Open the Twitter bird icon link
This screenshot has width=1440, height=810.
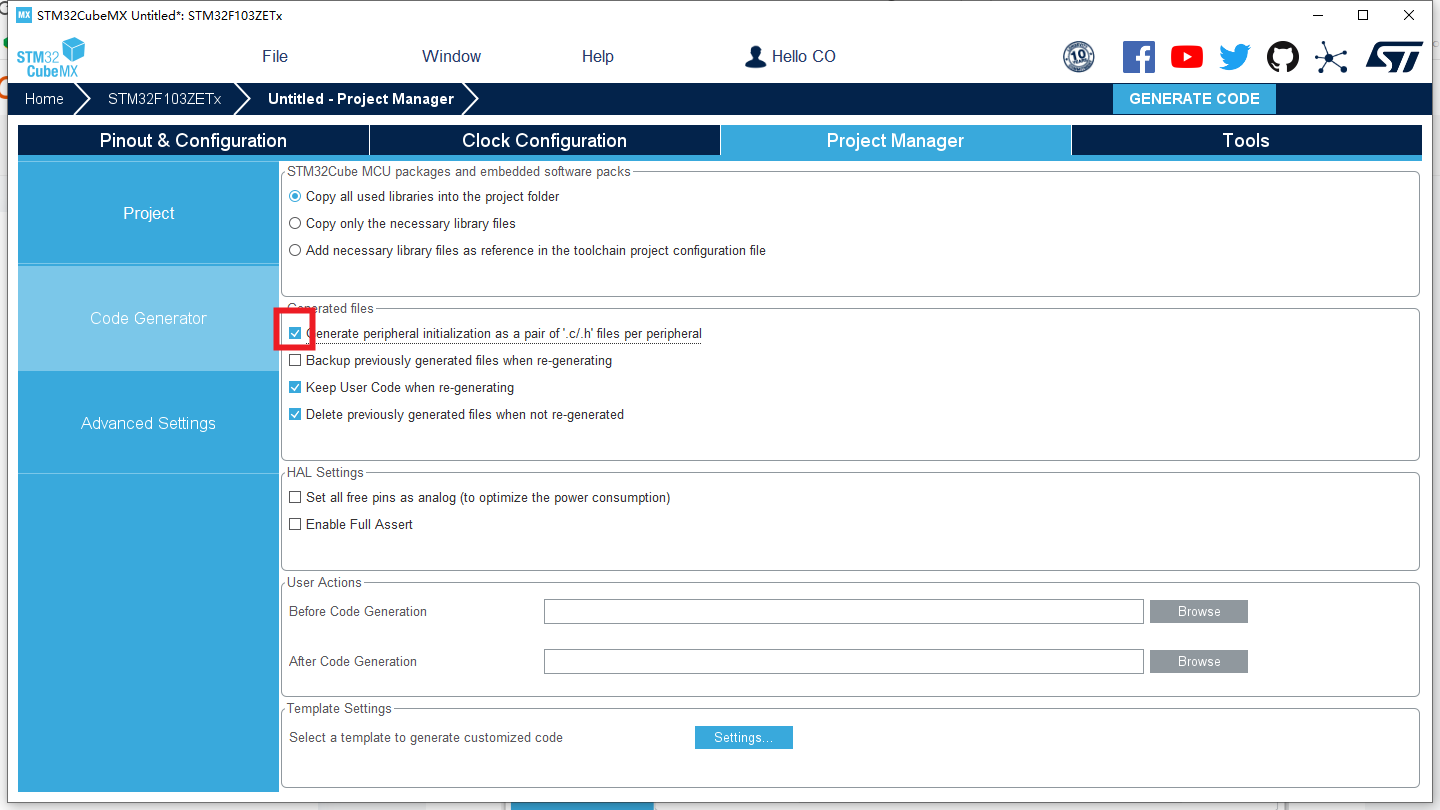pos(1235,57)
